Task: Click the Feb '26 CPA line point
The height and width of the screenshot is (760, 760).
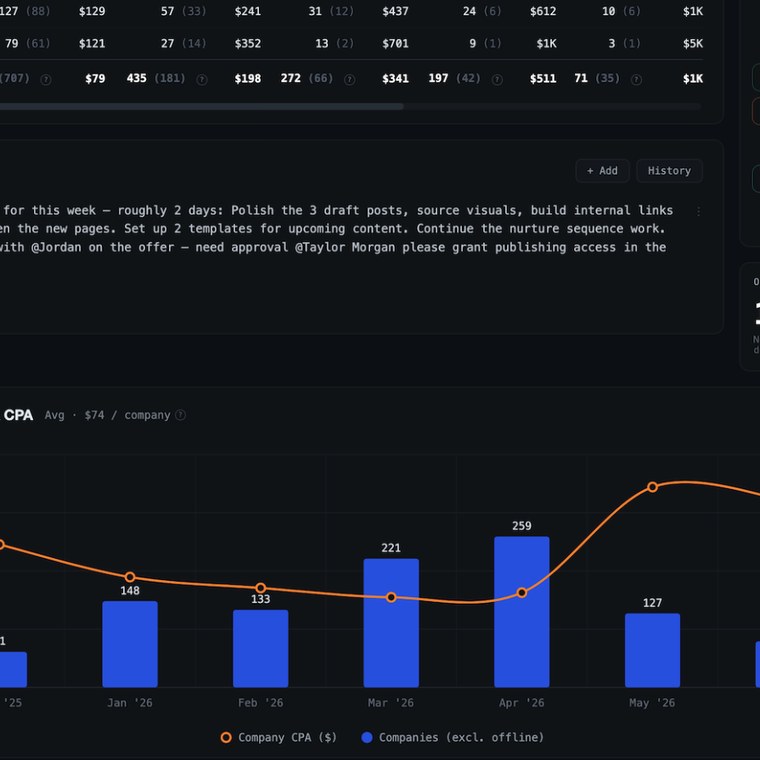Action: point(260,588)
